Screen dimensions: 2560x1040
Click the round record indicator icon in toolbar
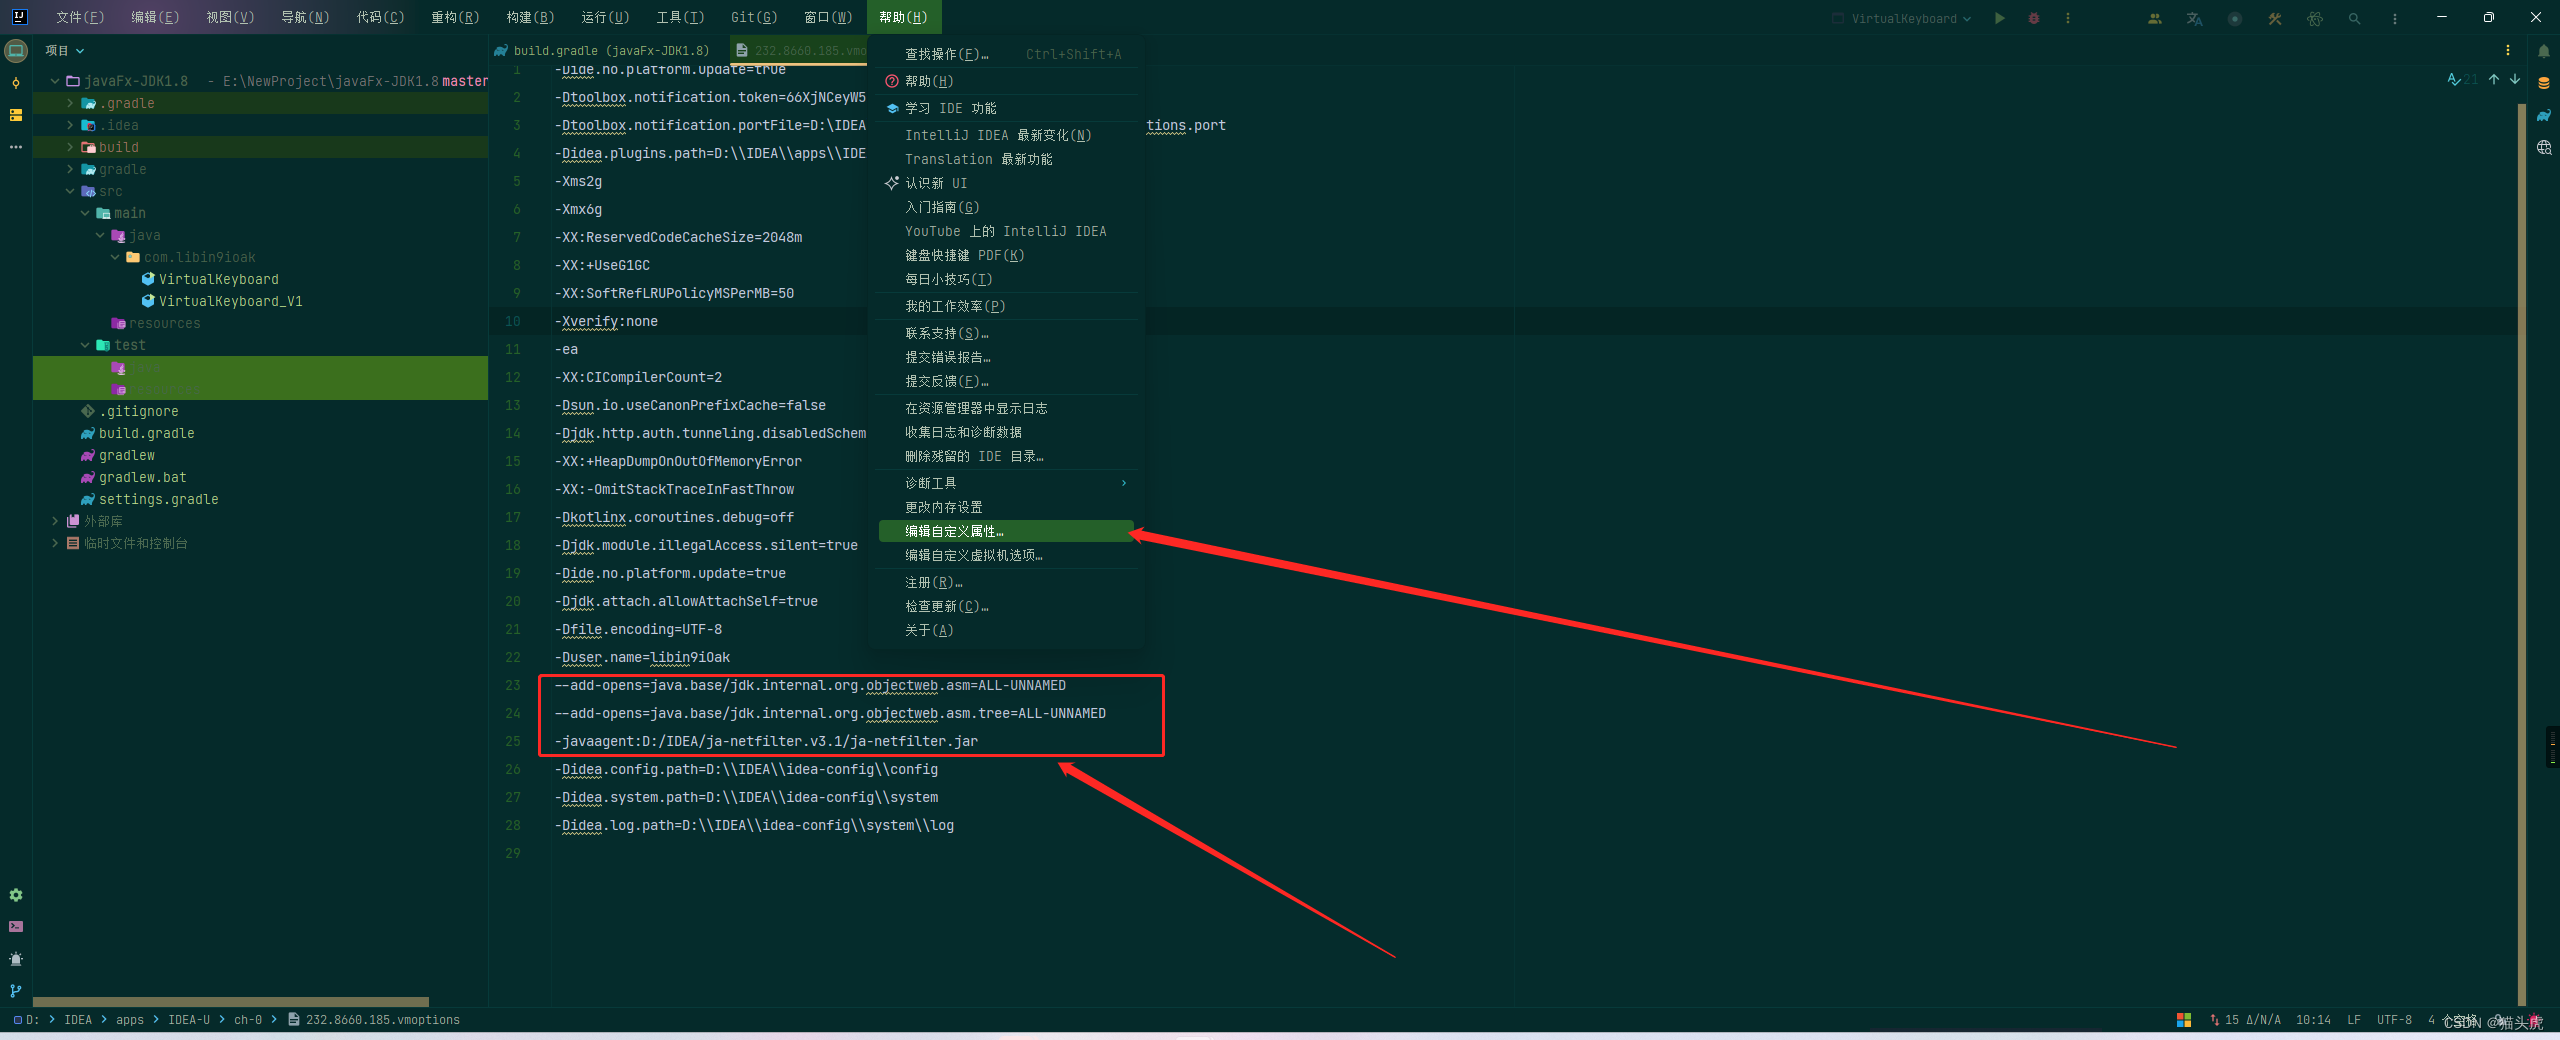pyautogui.click(x=2235, y=18)
